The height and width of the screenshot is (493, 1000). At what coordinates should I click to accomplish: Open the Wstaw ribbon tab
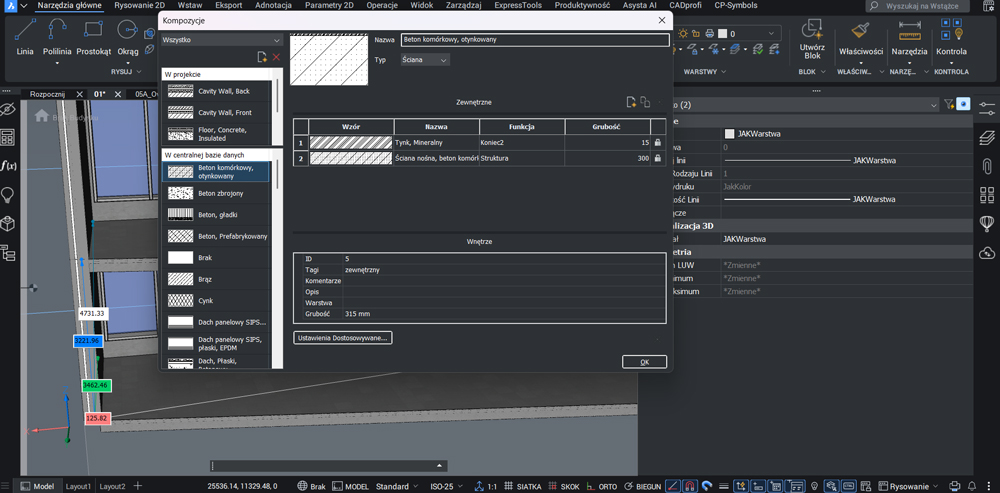pyautogui.click(x=190, y=5)
